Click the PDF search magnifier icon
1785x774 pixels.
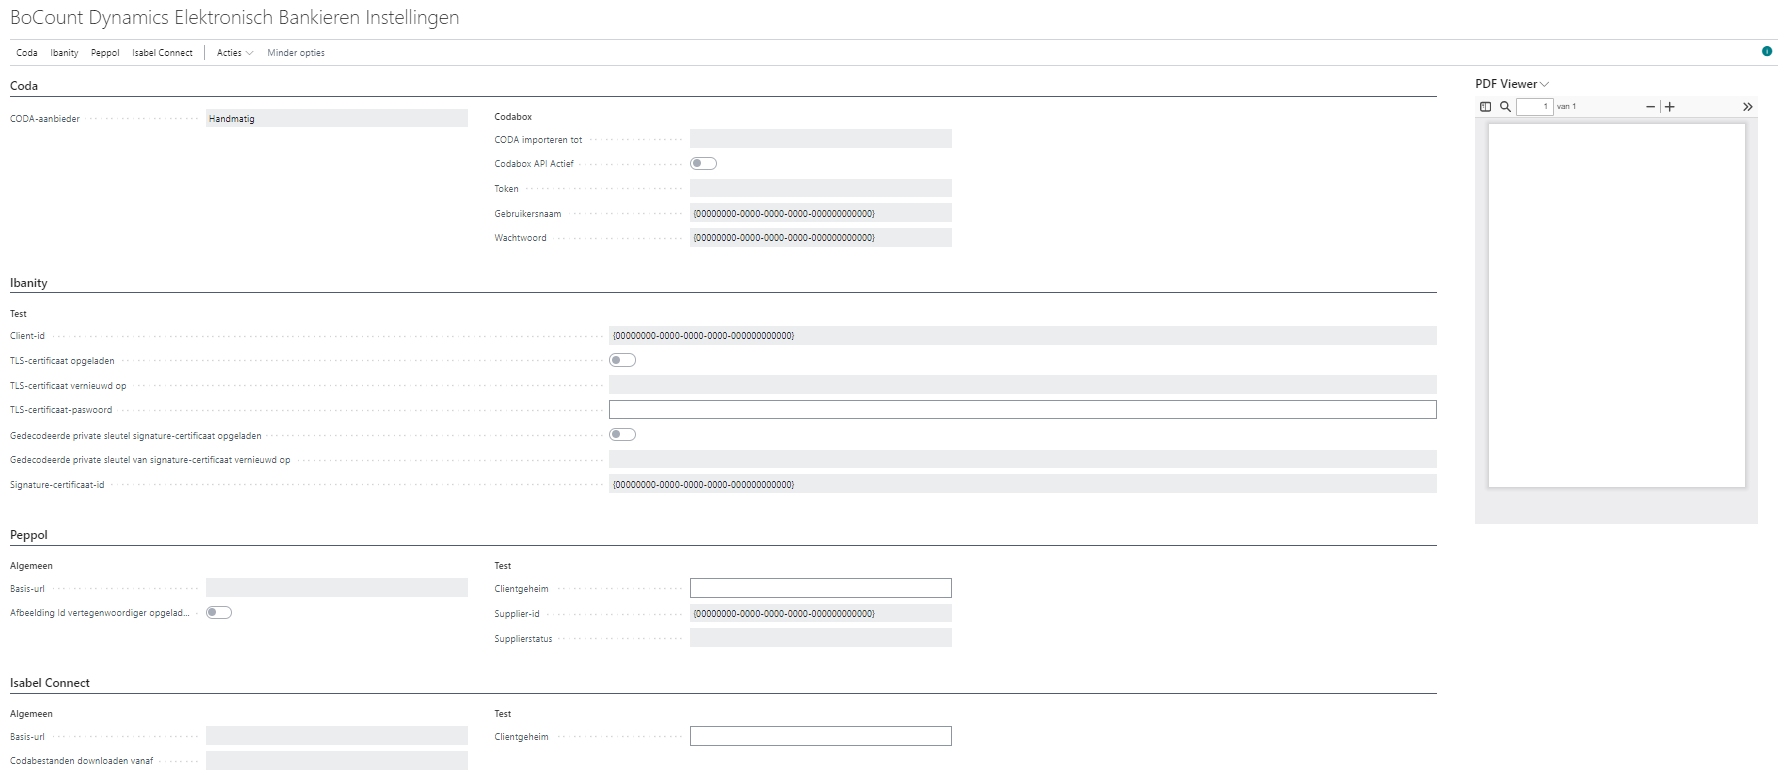pyautogui.click(x=1505, y=107)
